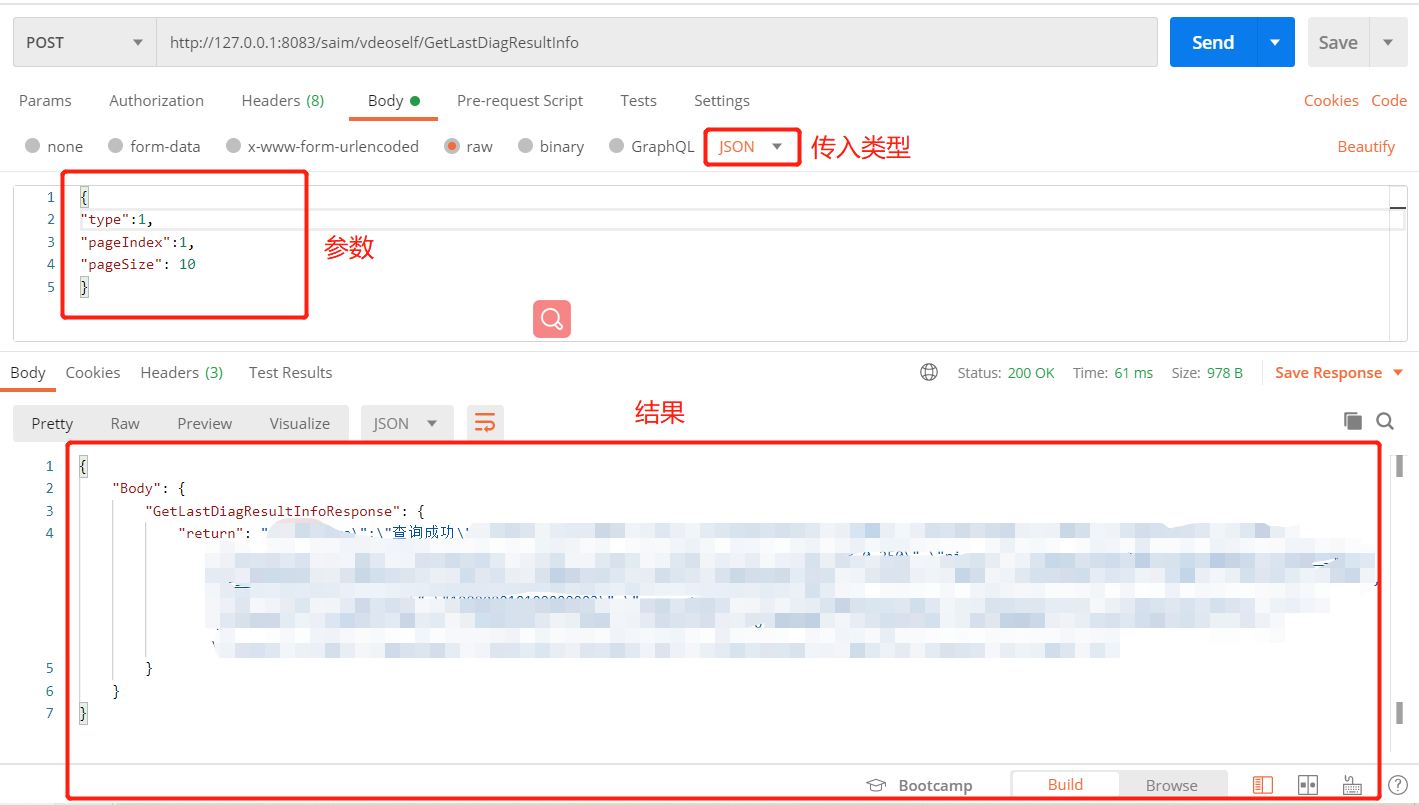This screenshot has width=1419, height=805.
Task: Switch to the response Body tab
Action: [x=28, y=373]
